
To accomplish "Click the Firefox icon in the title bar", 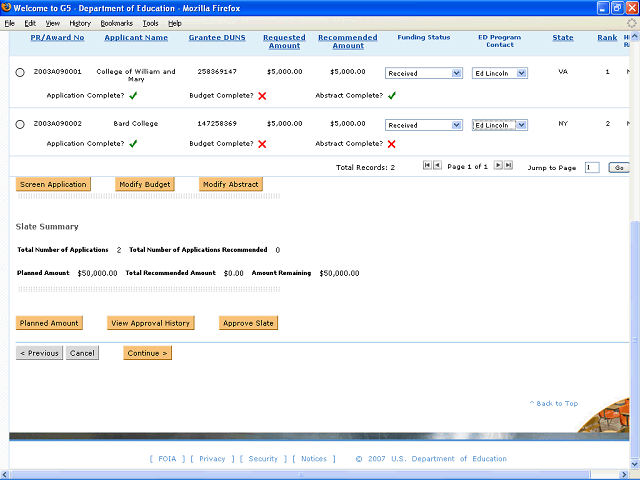I will click(6, 7).
